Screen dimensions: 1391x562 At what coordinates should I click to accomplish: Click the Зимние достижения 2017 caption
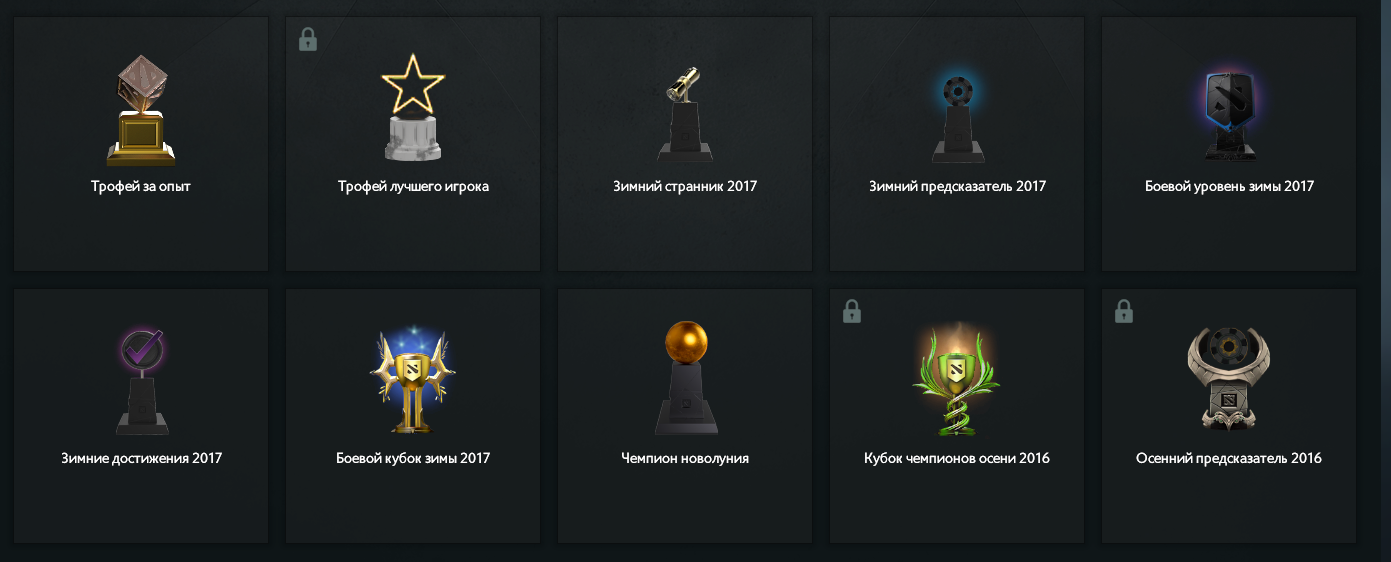click(x=141, y=458)
